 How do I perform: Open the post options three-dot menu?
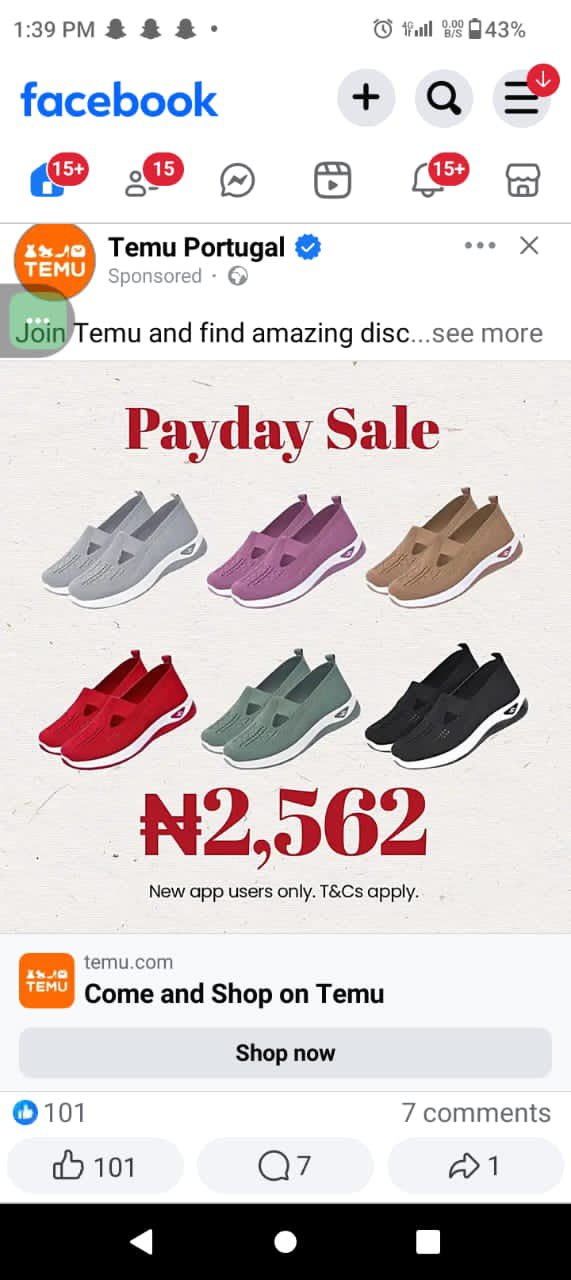[x=480, y=246]
